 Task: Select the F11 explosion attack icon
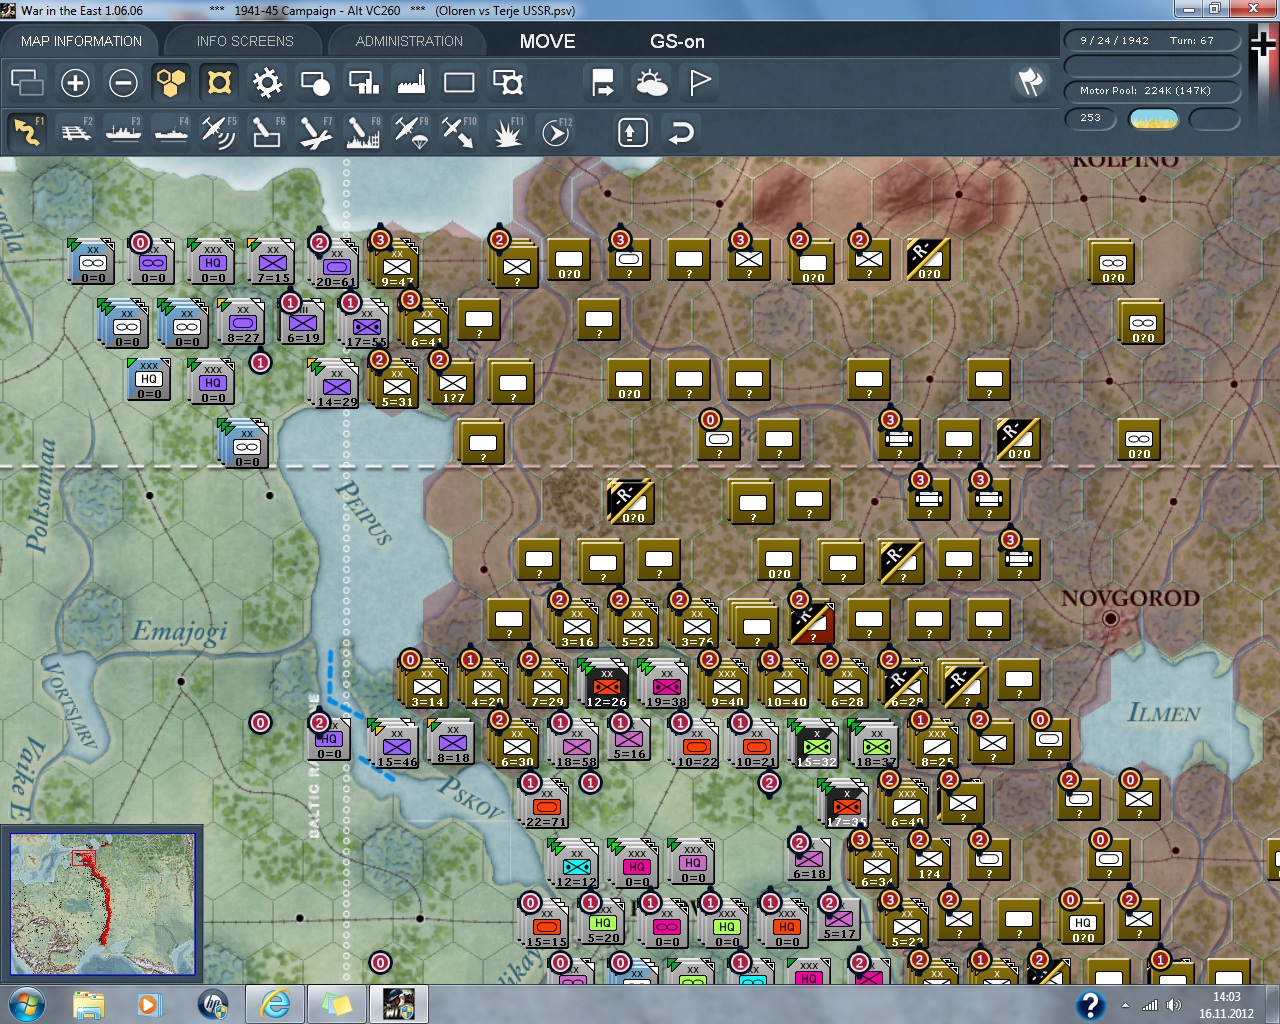point(507,132)
